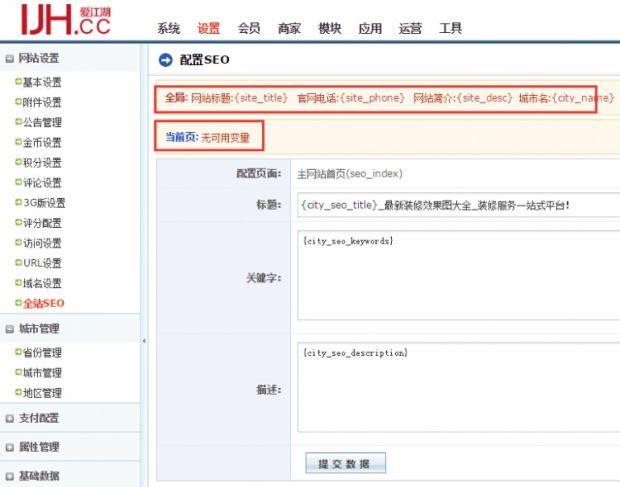Open the 模块 top menu
The height and width of the screenshot is (487, 620).
click(x=330, y=28)
